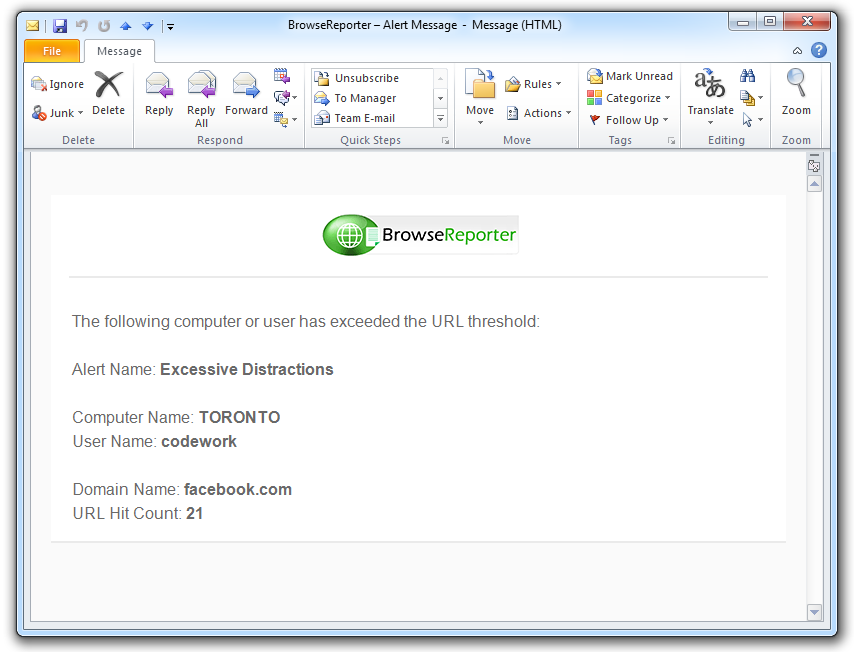Click the Zoom magnifier button

pyautogui.click(x=796, y=93)
